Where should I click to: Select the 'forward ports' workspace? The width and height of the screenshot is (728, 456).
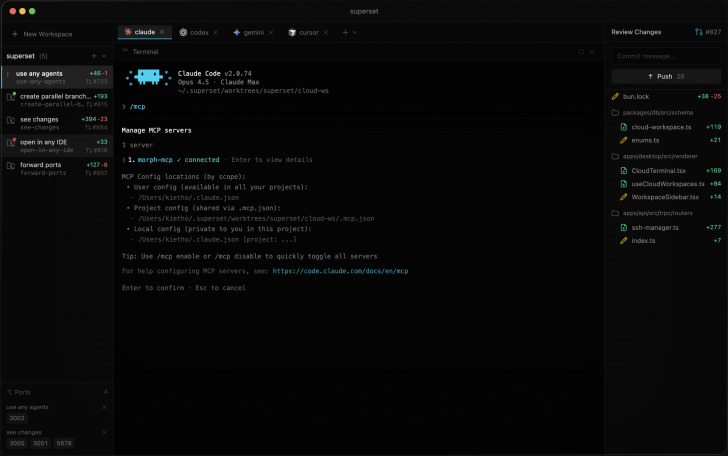coord(58,169)
